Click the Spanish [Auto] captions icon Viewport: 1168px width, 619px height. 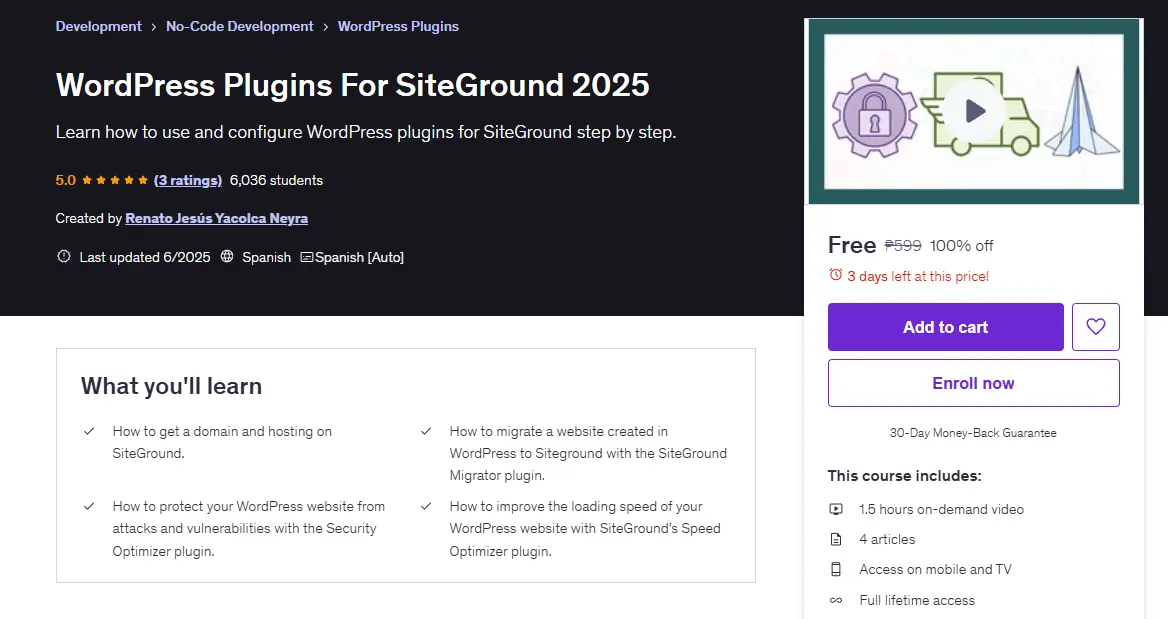(306, 257)
